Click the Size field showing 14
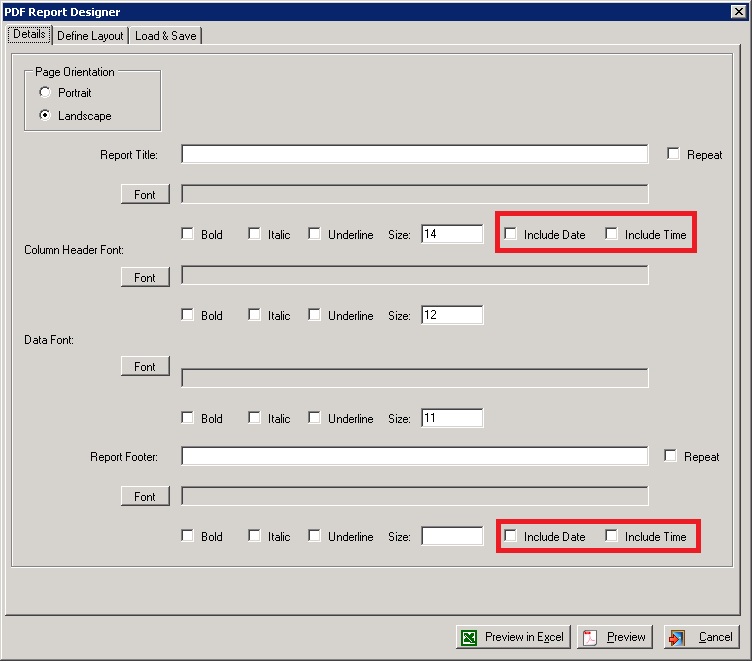Image resolution: width=752 pixels, height=661 pixels. click(x=452, y=234)
